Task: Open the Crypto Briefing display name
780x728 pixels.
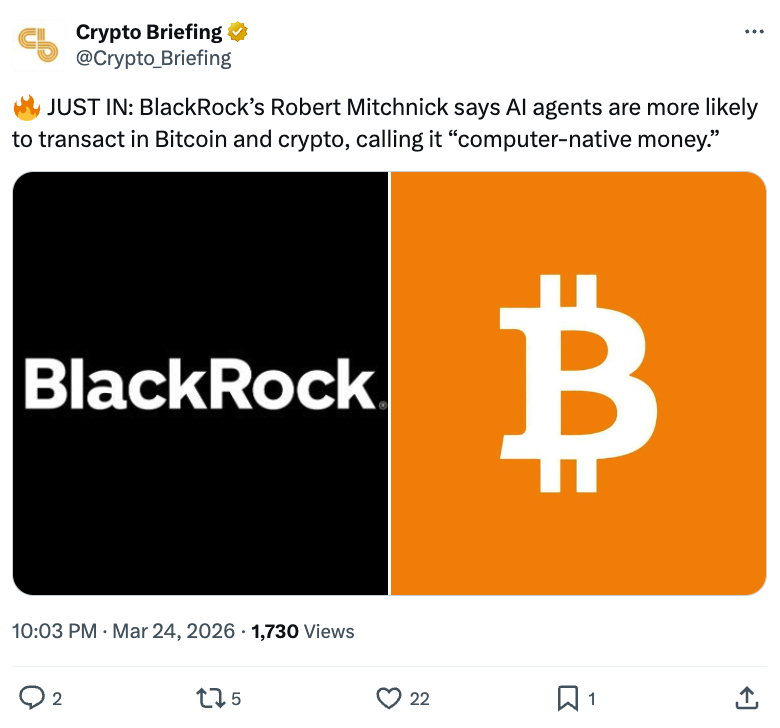Action: click(x=149, y=32)
